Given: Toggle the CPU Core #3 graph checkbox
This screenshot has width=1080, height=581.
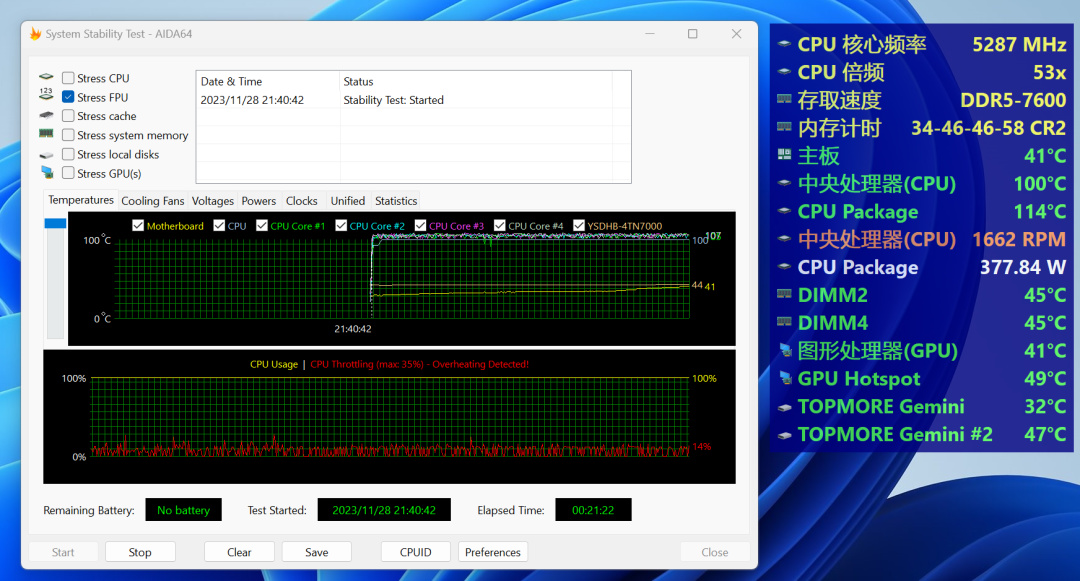Looking at the screenshot, I should coord(420,225).
